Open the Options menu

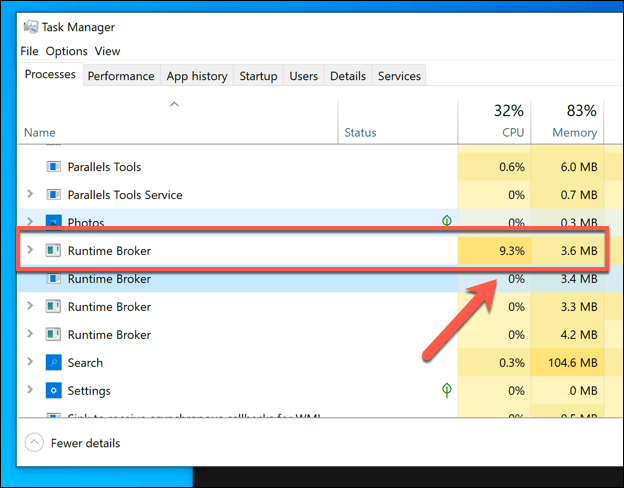[x=66, y=51]
